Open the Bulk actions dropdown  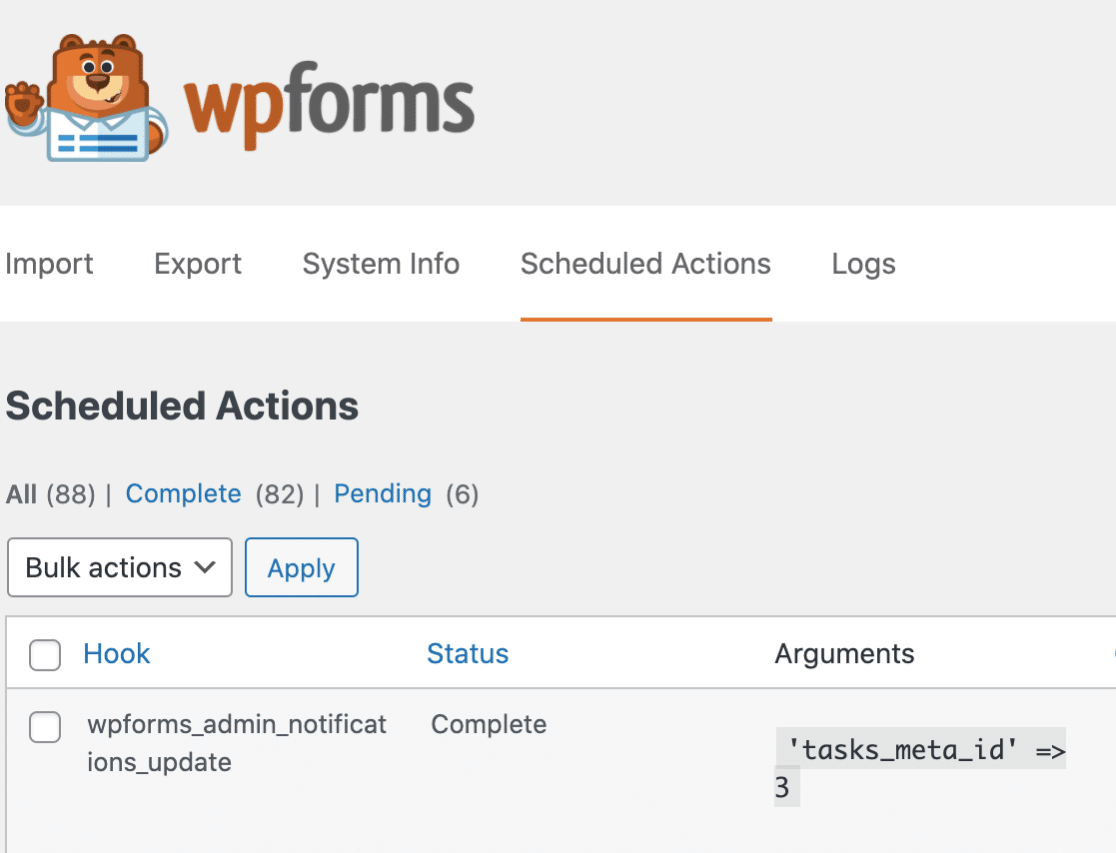click(x=120, y=567)
